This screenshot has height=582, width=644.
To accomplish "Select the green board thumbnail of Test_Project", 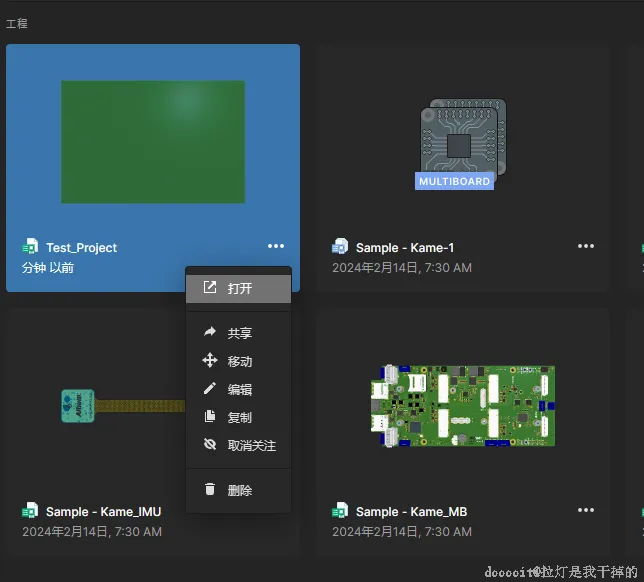I will click(x=153, y=142).
